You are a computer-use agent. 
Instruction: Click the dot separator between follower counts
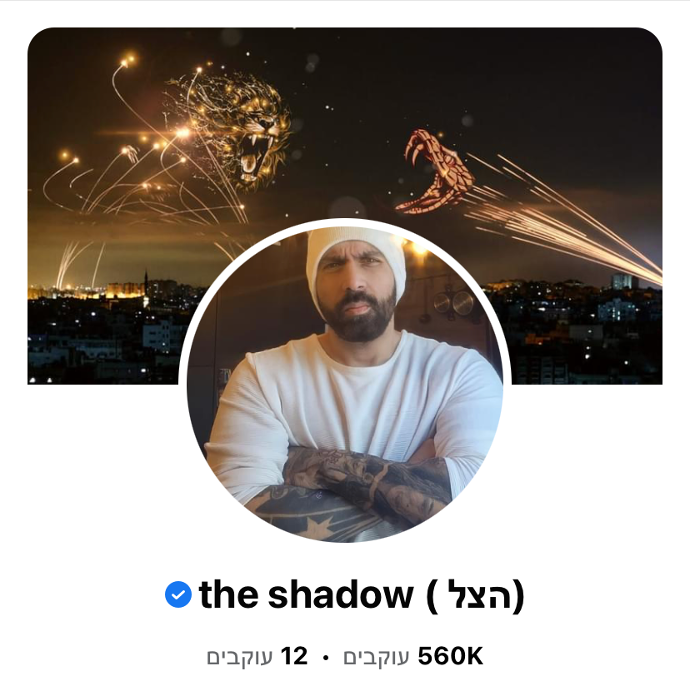325,657
